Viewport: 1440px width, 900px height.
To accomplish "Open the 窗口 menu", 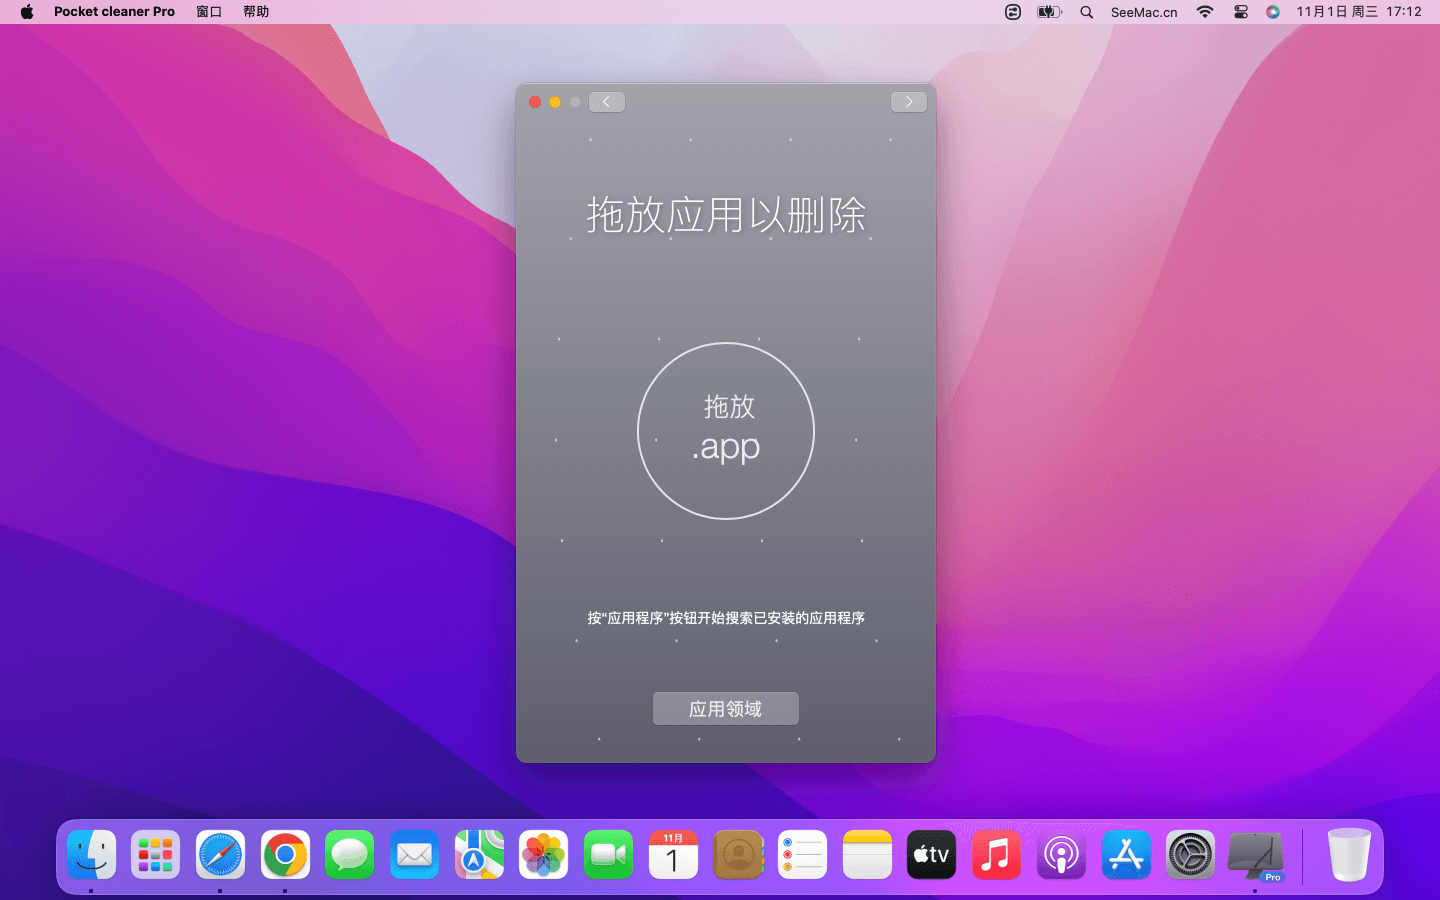I will click(209, 12).
